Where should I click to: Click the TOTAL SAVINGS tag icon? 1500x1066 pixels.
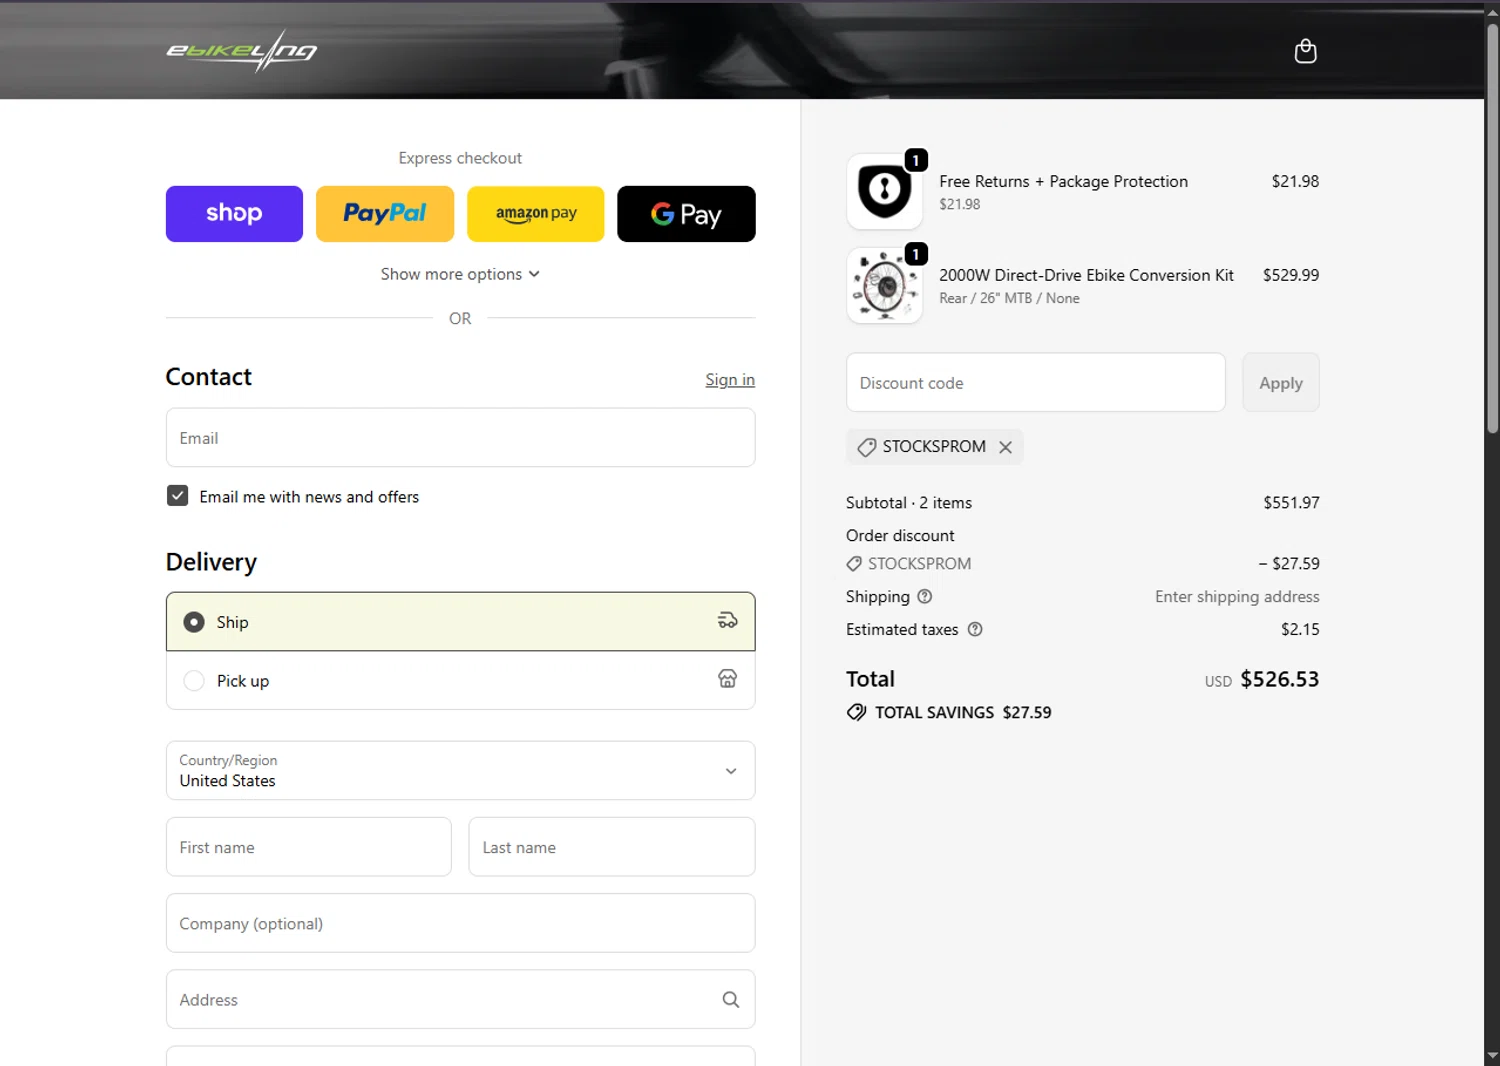[857, 713]
